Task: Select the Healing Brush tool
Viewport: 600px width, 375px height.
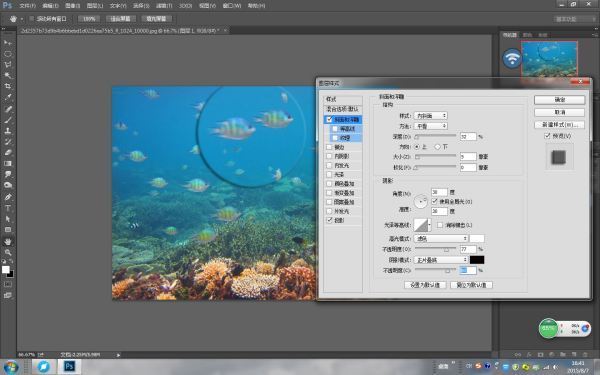Action: [8, 109]
